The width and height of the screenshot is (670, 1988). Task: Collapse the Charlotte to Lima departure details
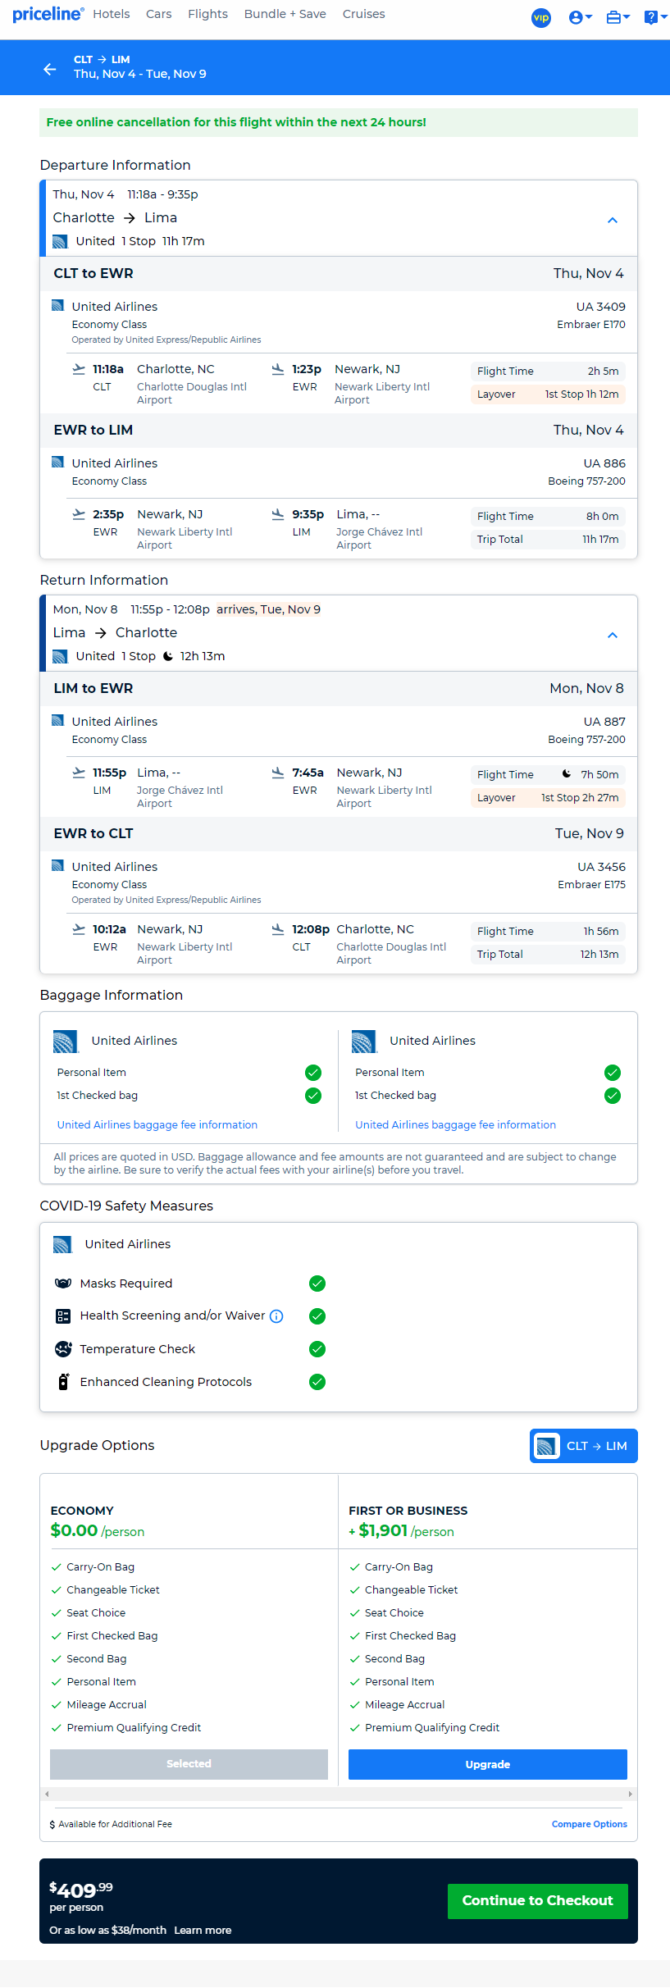pos(613,220)
